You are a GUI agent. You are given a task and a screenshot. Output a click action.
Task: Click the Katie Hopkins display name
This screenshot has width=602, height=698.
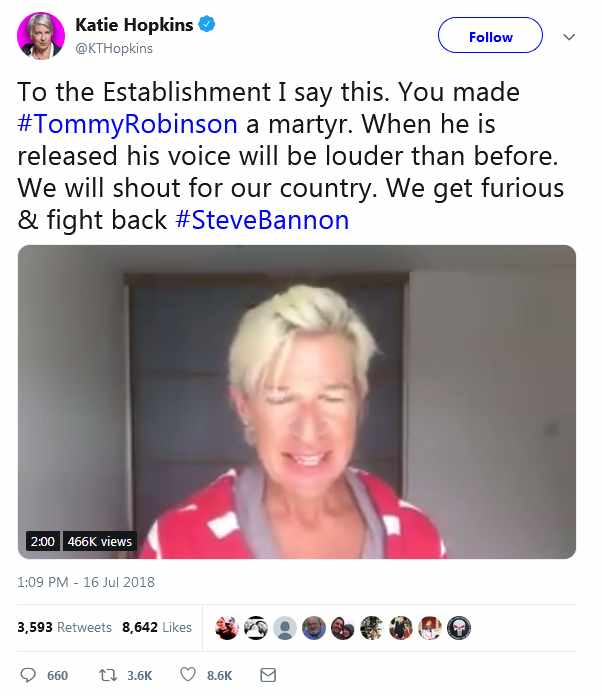134,25
